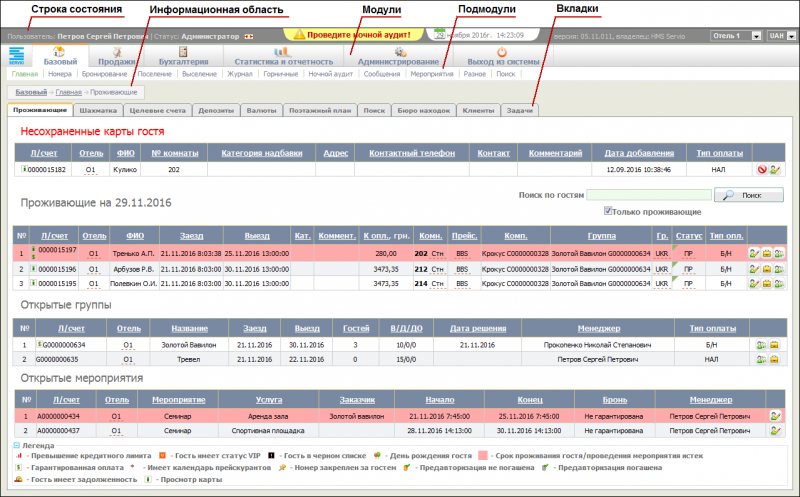Click the group icon in Полевкин's row
Screen dimensions: 800x497
click(778, 284)
